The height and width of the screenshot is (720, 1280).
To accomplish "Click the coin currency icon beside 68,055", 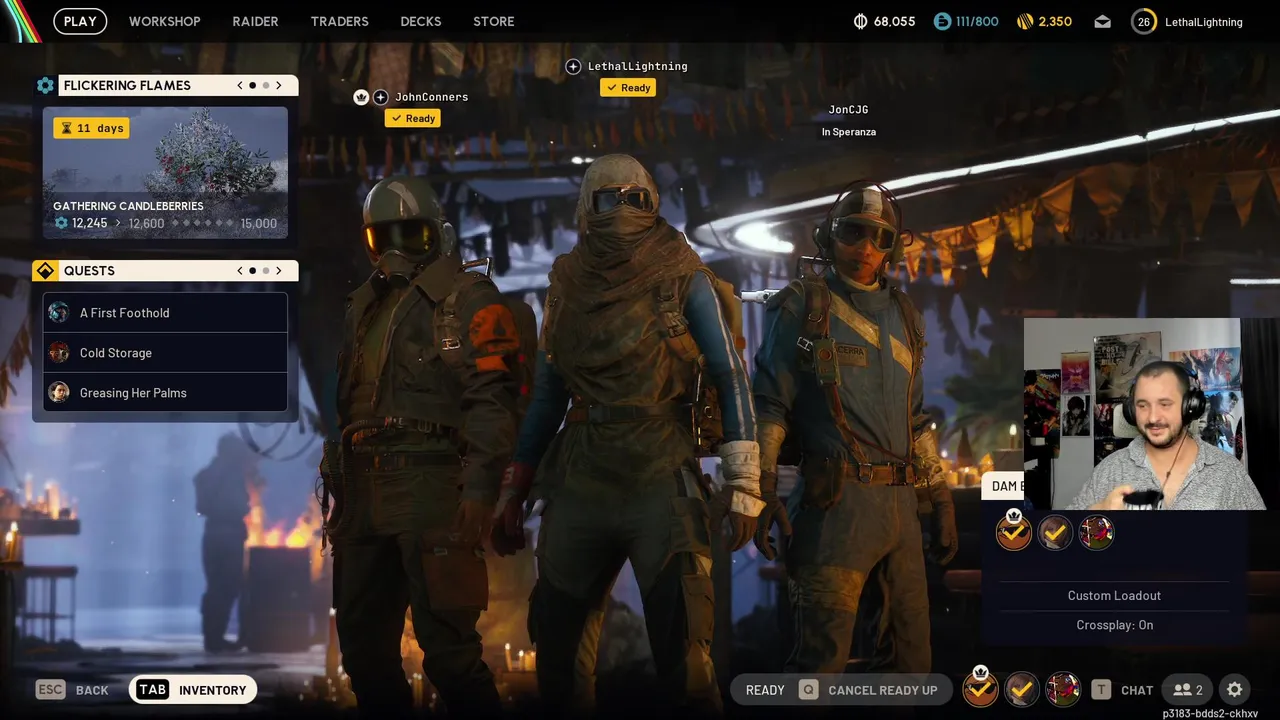I will [x=860, y=21].
